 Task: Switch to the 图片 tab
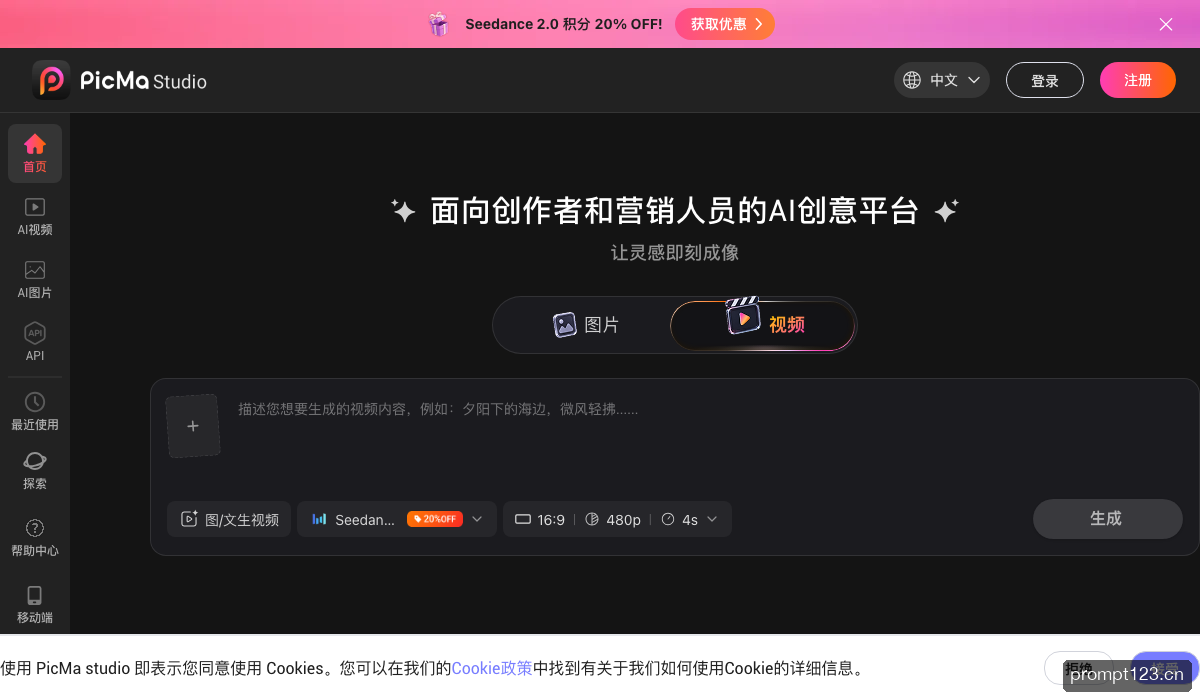586,325
